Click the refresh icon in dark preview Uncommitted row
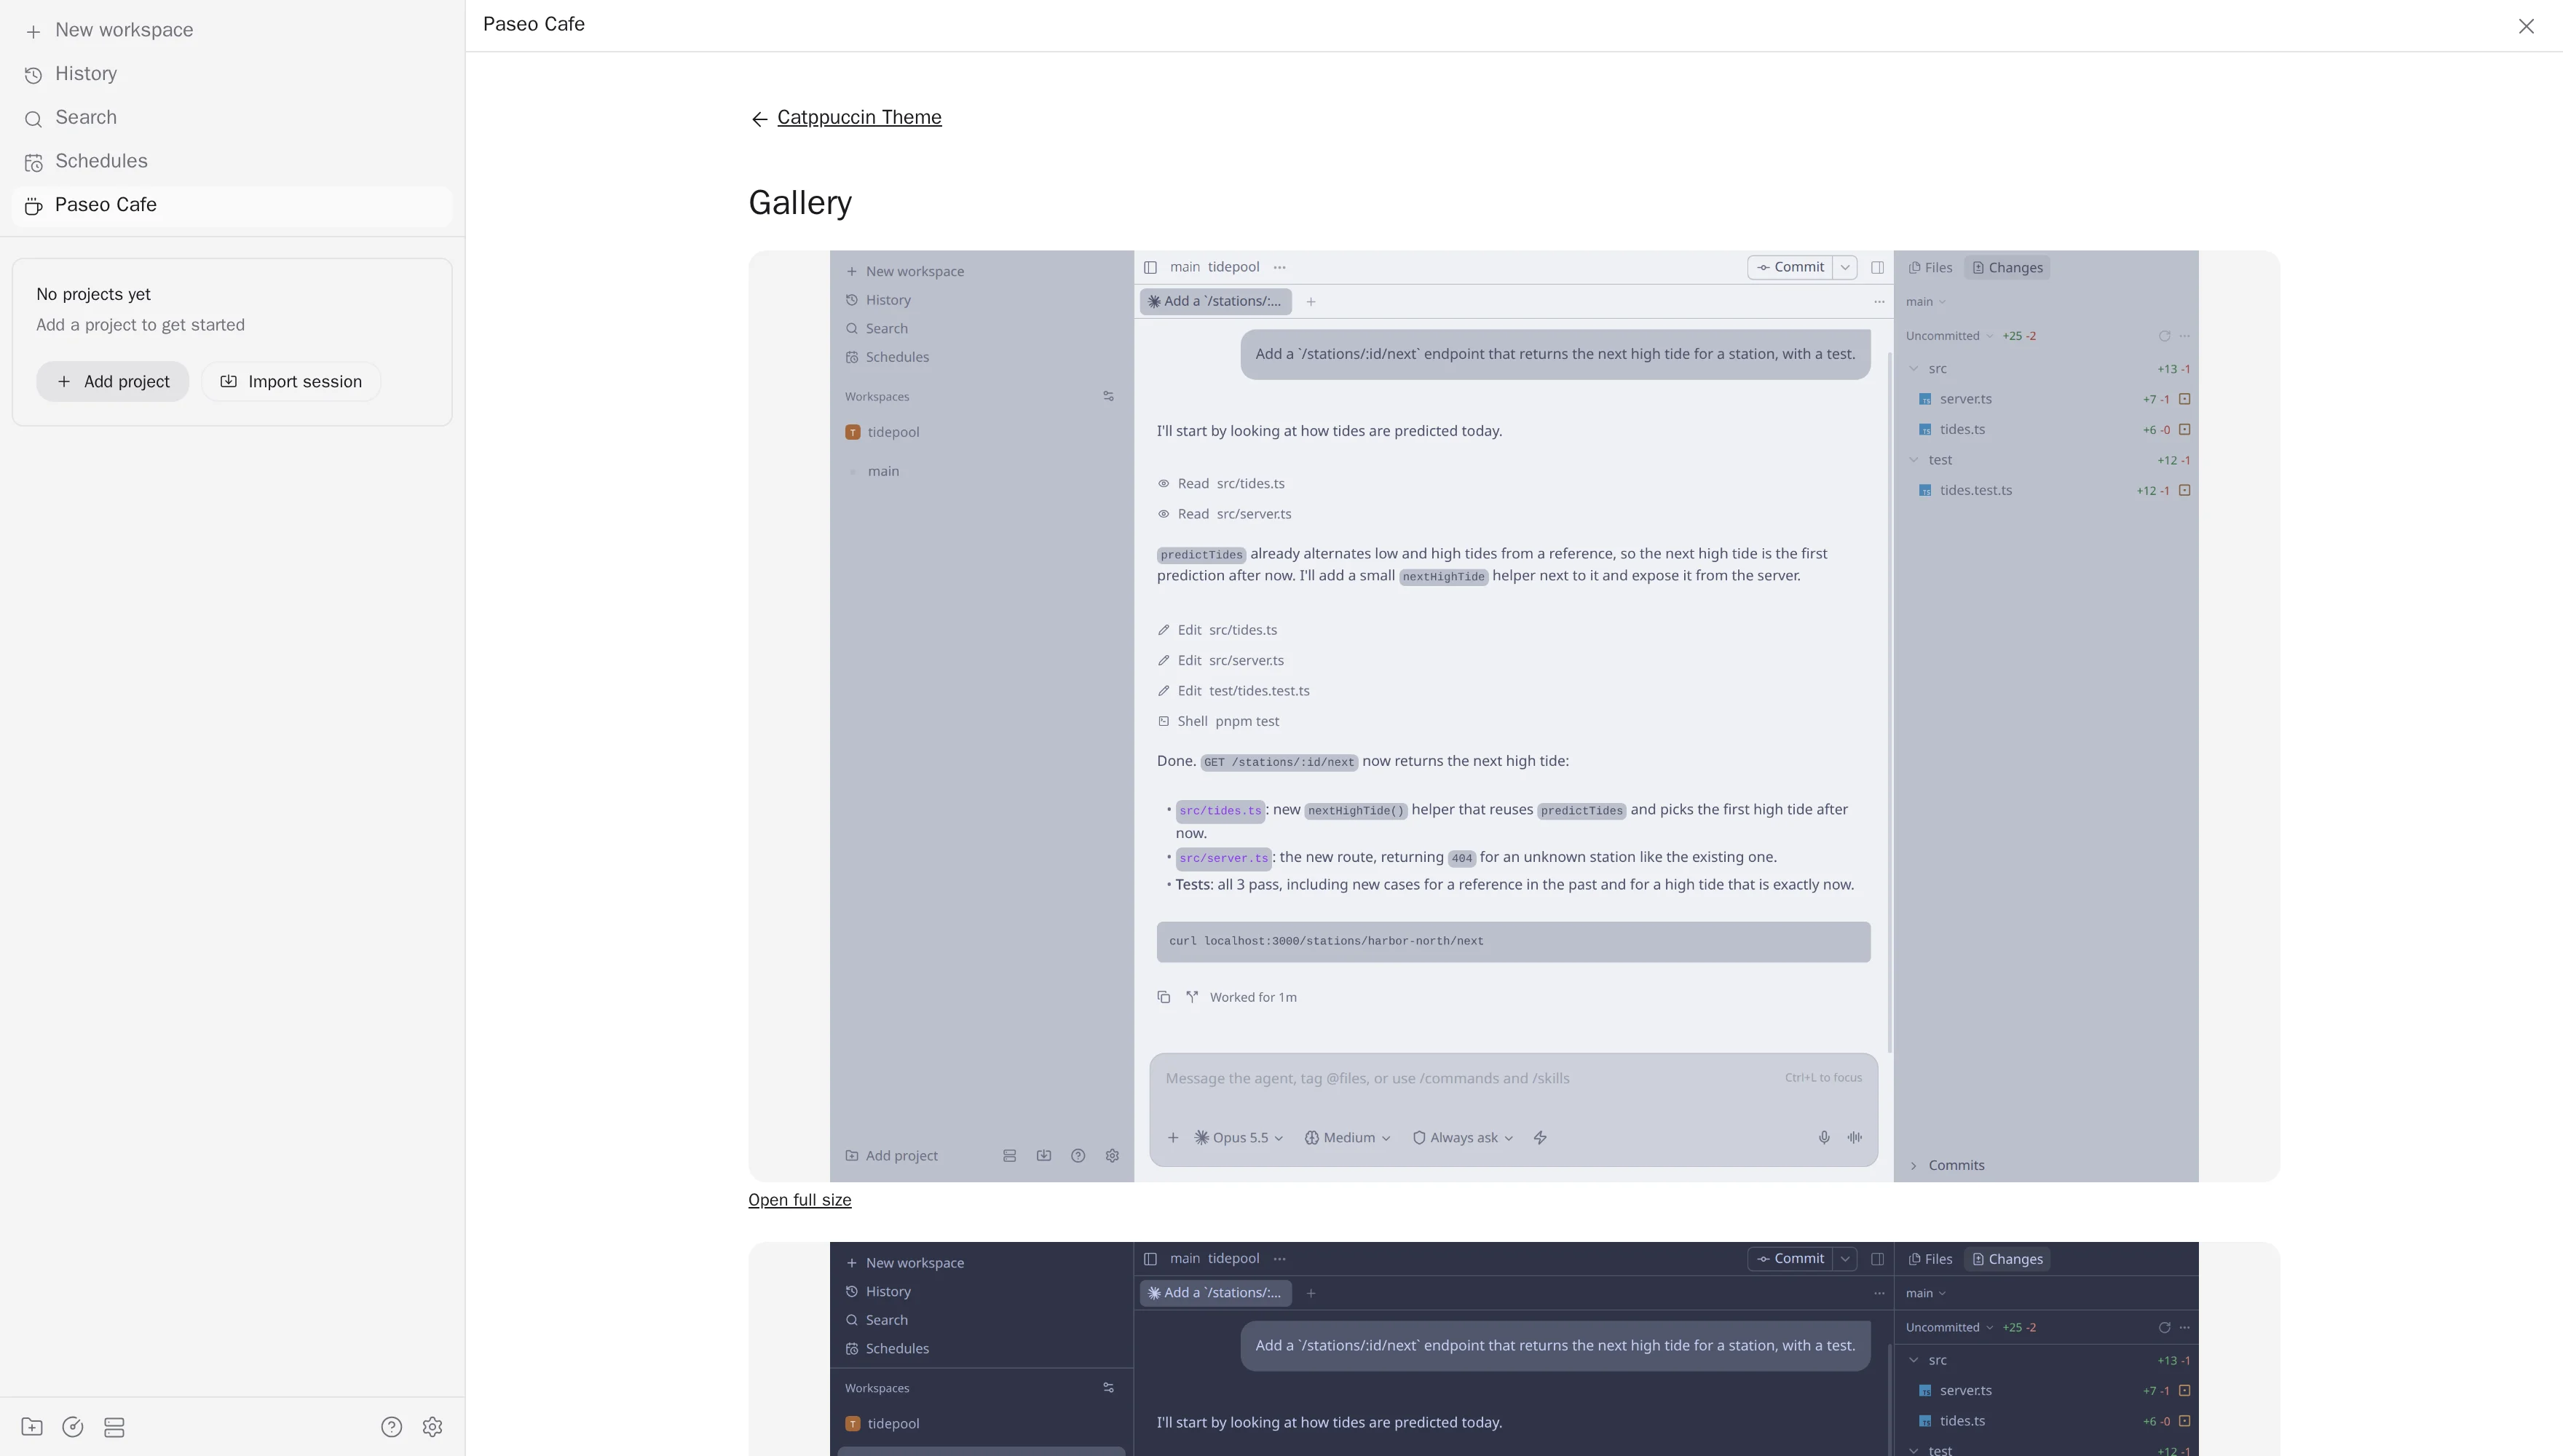Viewport: 2563px width, 1456px height. (x=2164, y=1328)
